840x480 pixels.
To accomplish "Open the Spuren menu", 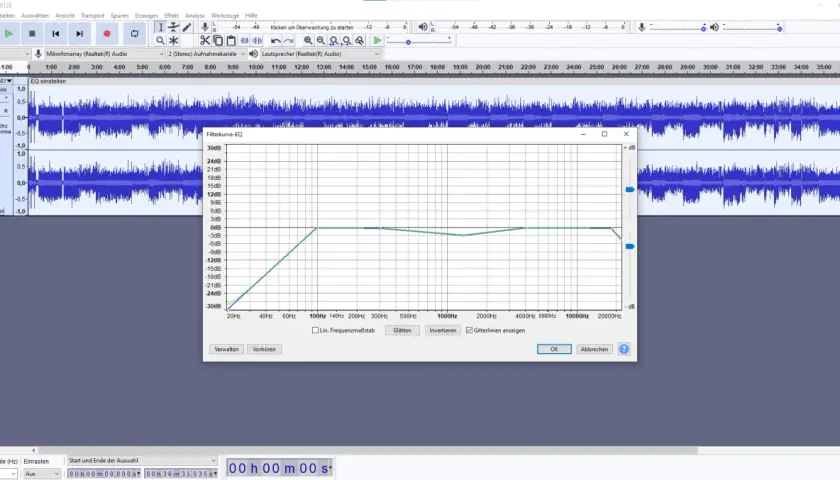I will (x=119, y=16).
